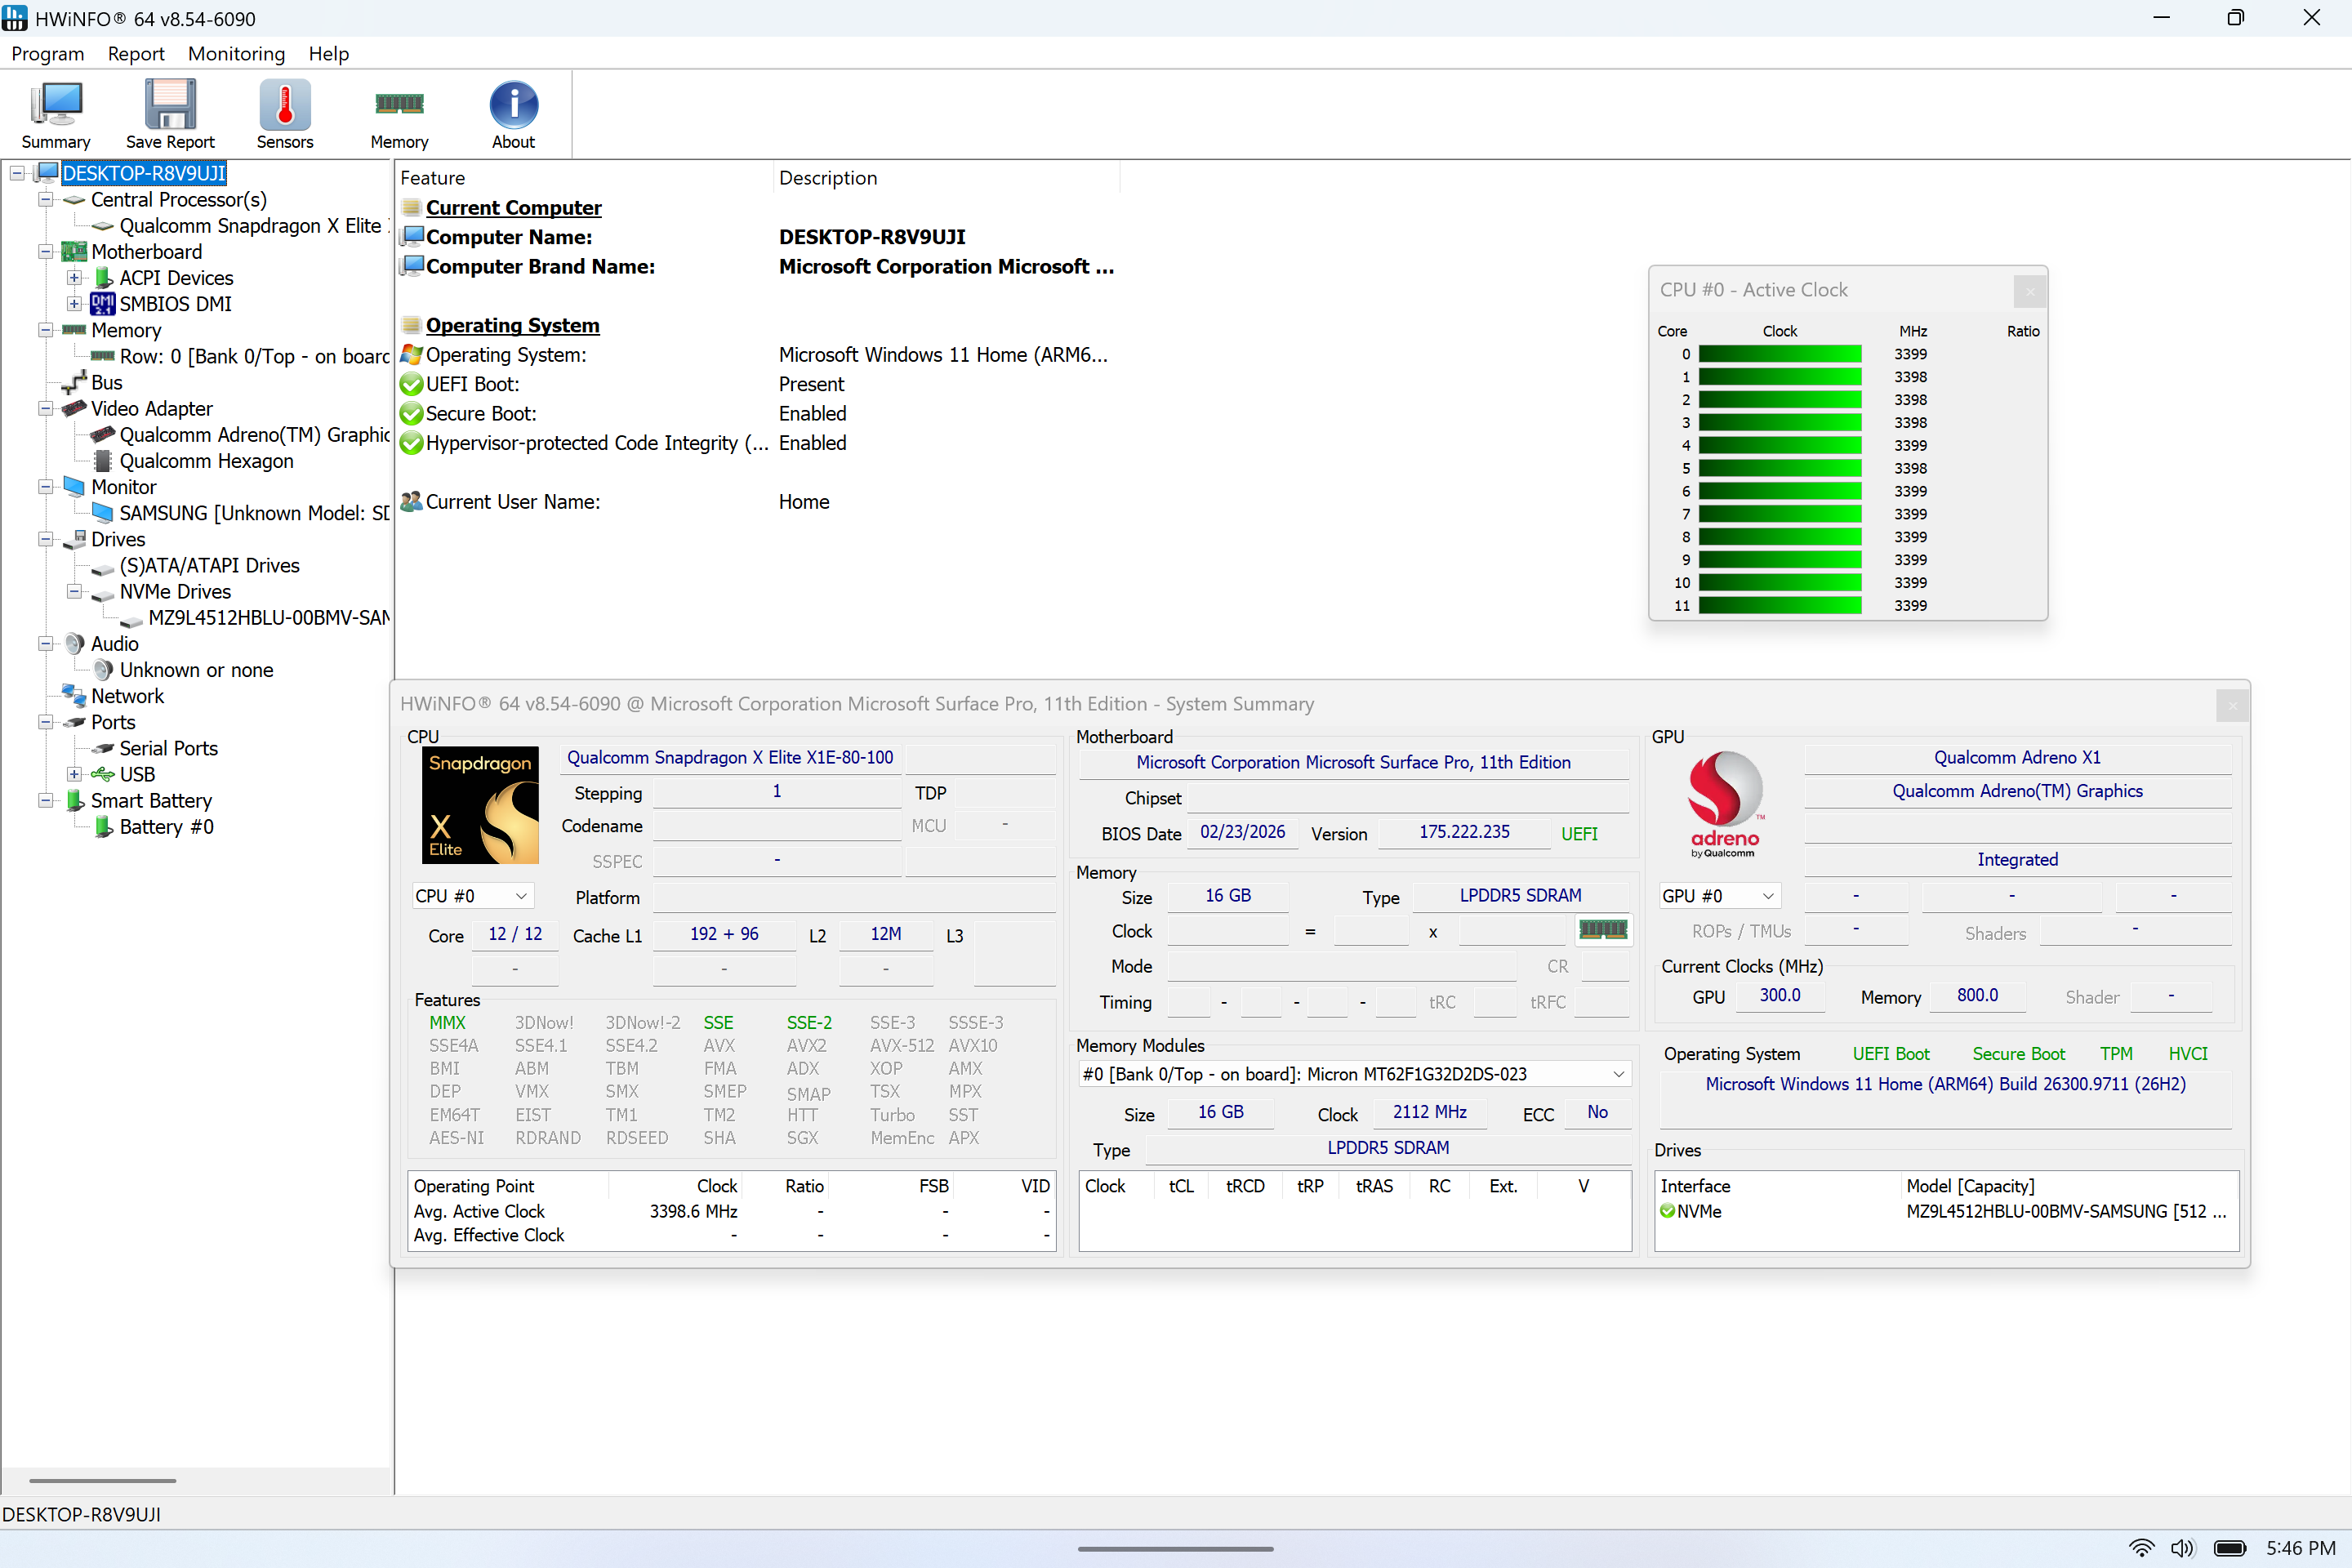Screen dimensions: 2352x1568
Task: Click the memory module icon beside Clock
Action: [x=1603, y=931]
